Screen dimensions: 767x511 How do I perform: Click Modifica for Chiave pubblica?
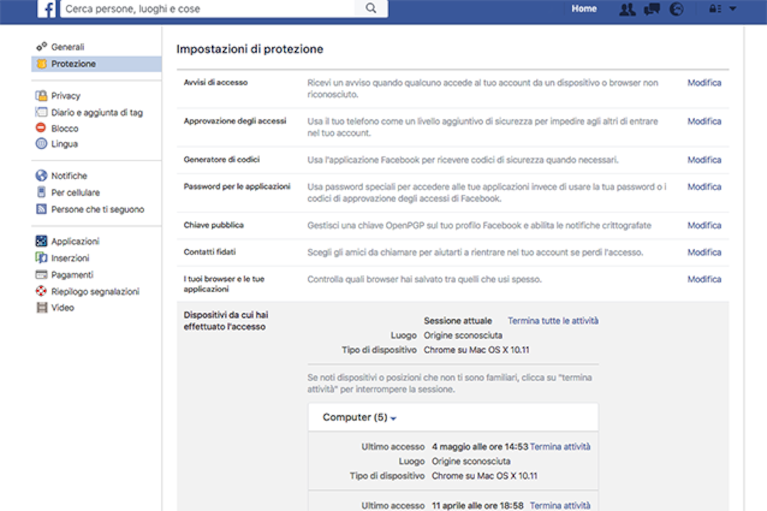click(704, 225)
